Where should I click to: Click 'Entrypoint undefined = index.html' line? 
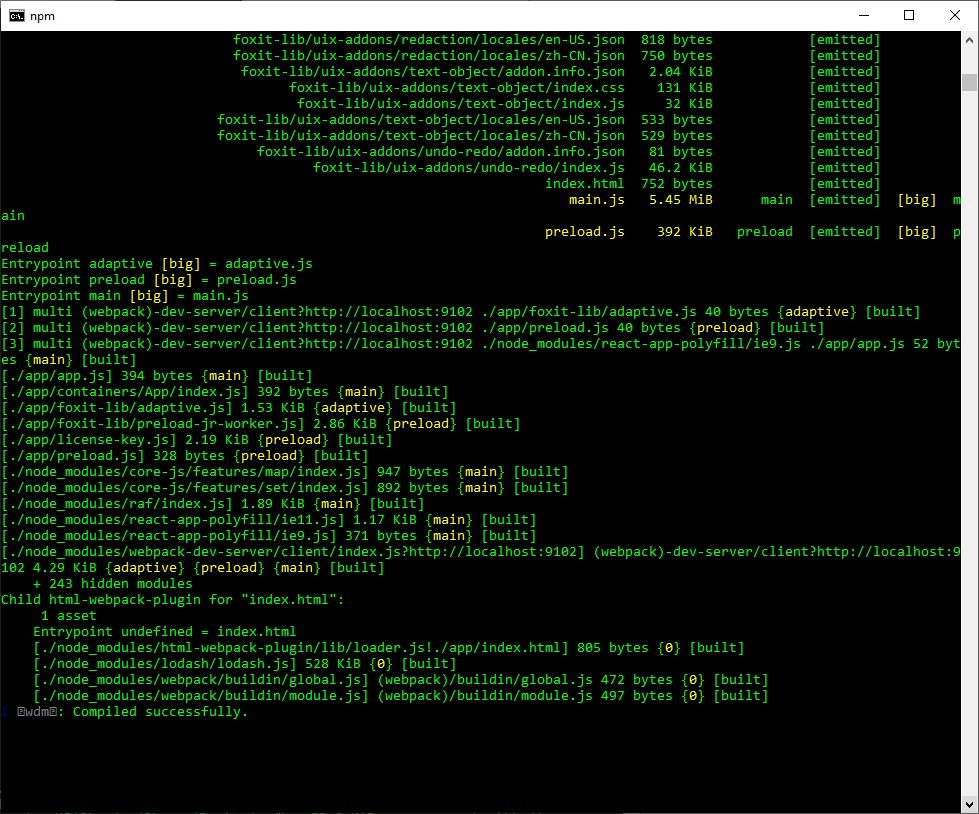pos(165,632)
